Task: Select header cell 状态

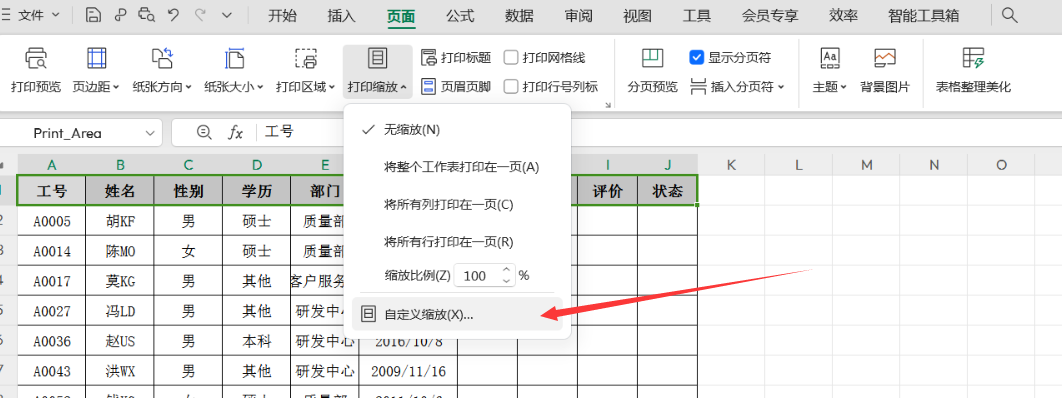Action: [x=667, y=191]
